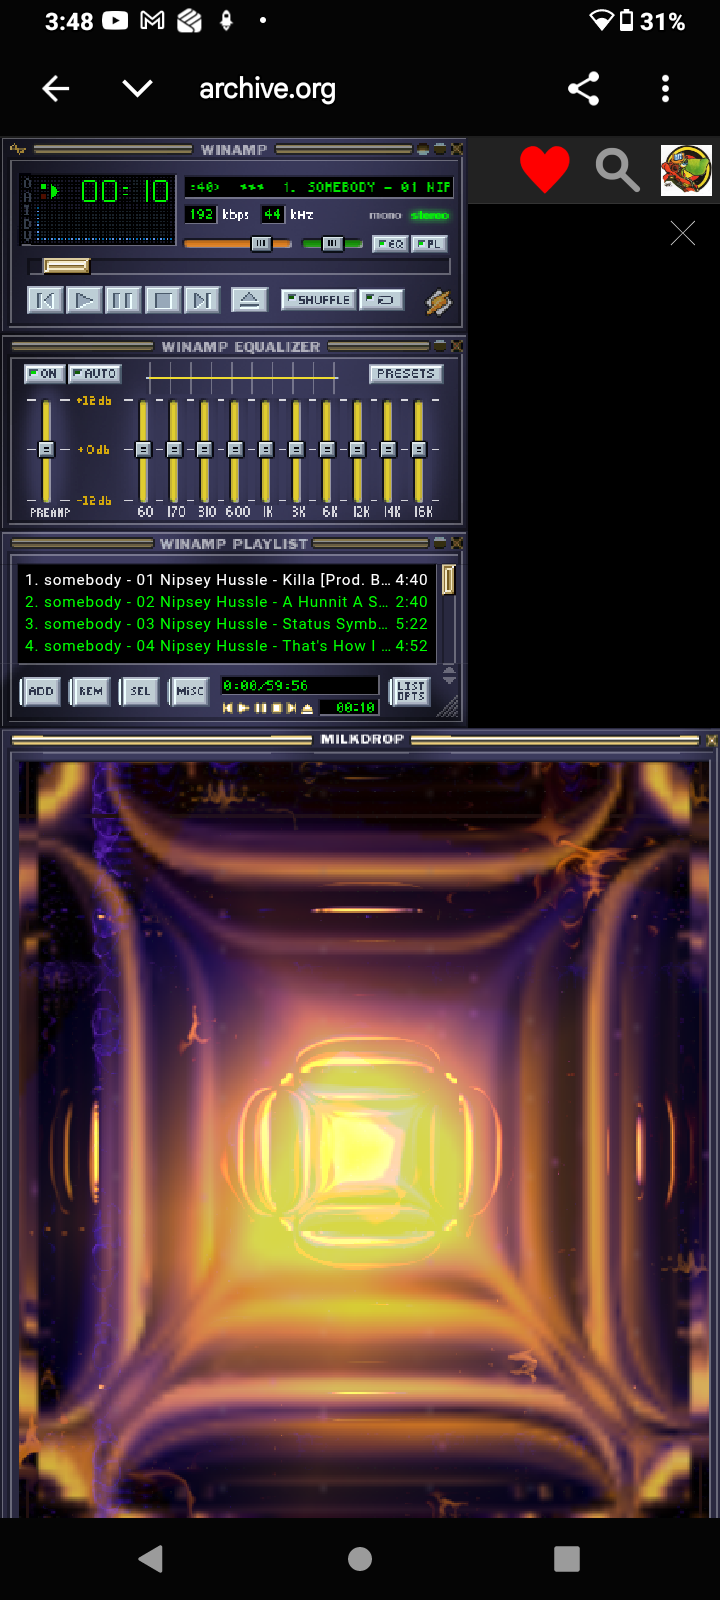This screenshot has height=1600, width=720.
Task: Select playlist track 3 Status Symbol
Action: click(226, 624)
